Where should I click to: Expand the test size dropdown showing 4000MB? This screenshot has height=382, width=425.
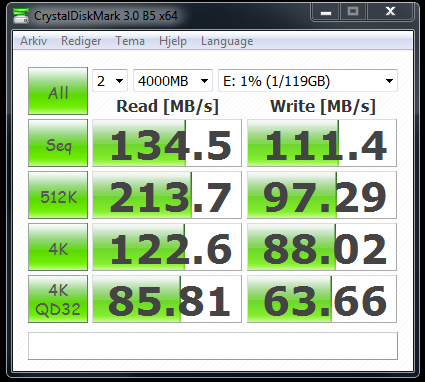[x=173, y=81]
